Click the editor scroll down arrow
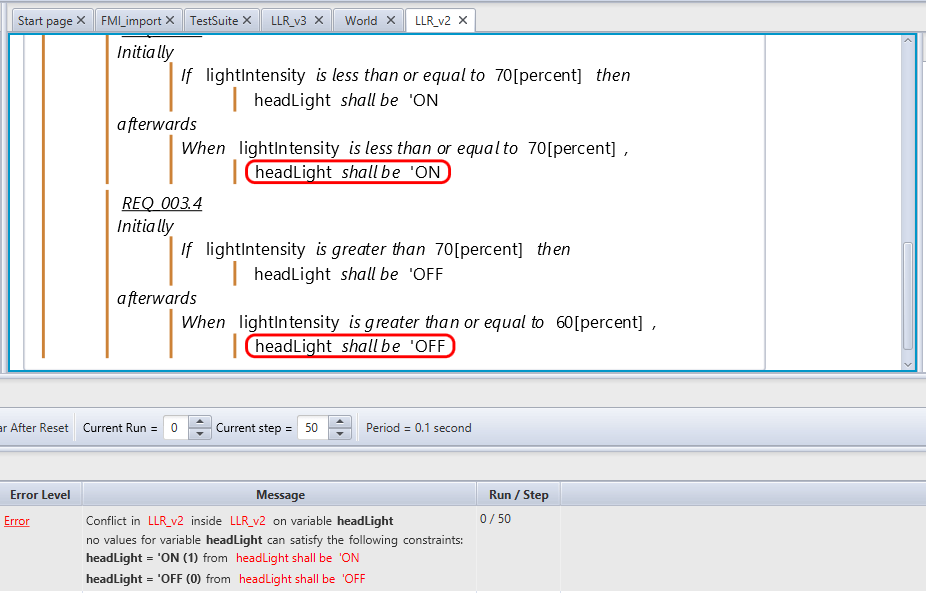This screenshot has height=593, width=926. click(x=908, y=364)
